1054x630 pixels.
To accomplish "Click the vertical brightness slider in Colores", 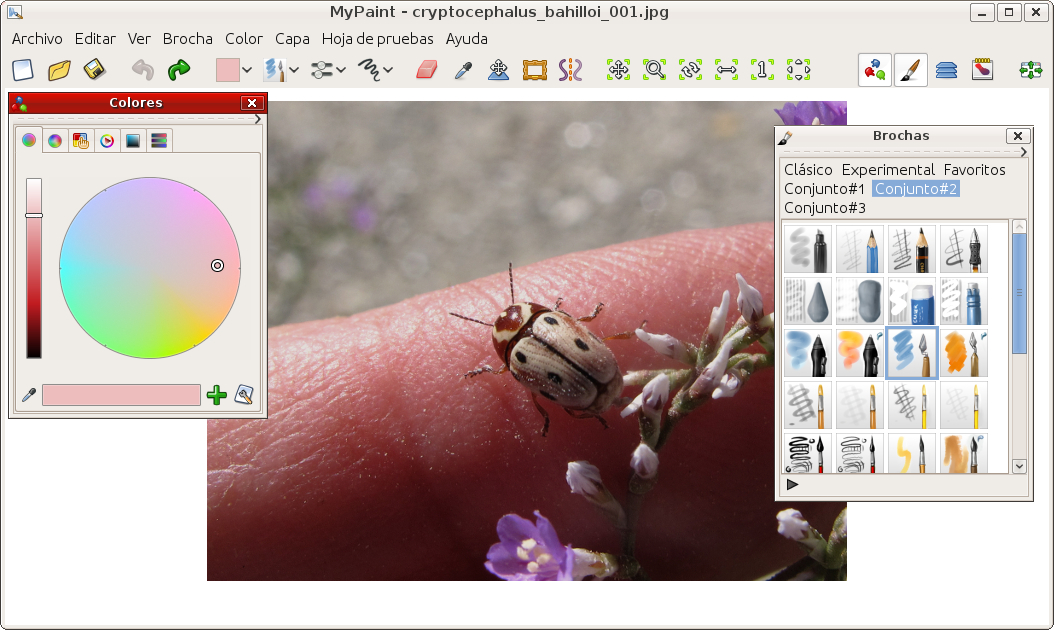I will click(34, 267).
